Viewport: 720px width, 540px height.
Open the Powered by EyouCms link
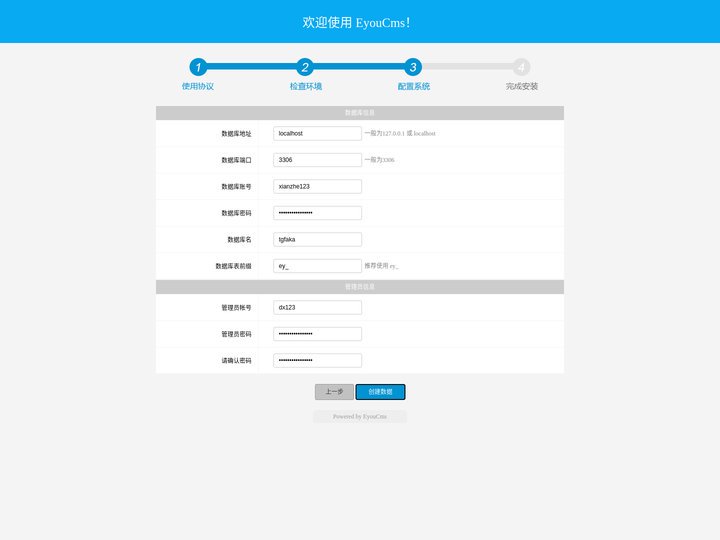[360, 416]
